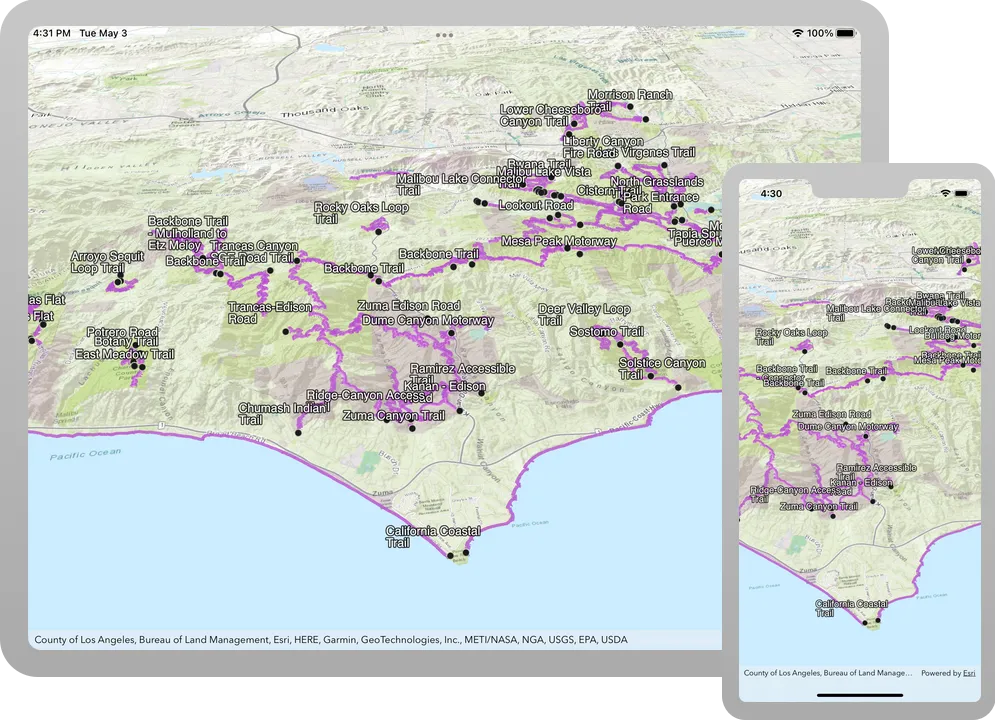This screenshot has height=720, width=995.
Task: Tap the 4:31 PM clock on the iPad
Action: [51, 33]
